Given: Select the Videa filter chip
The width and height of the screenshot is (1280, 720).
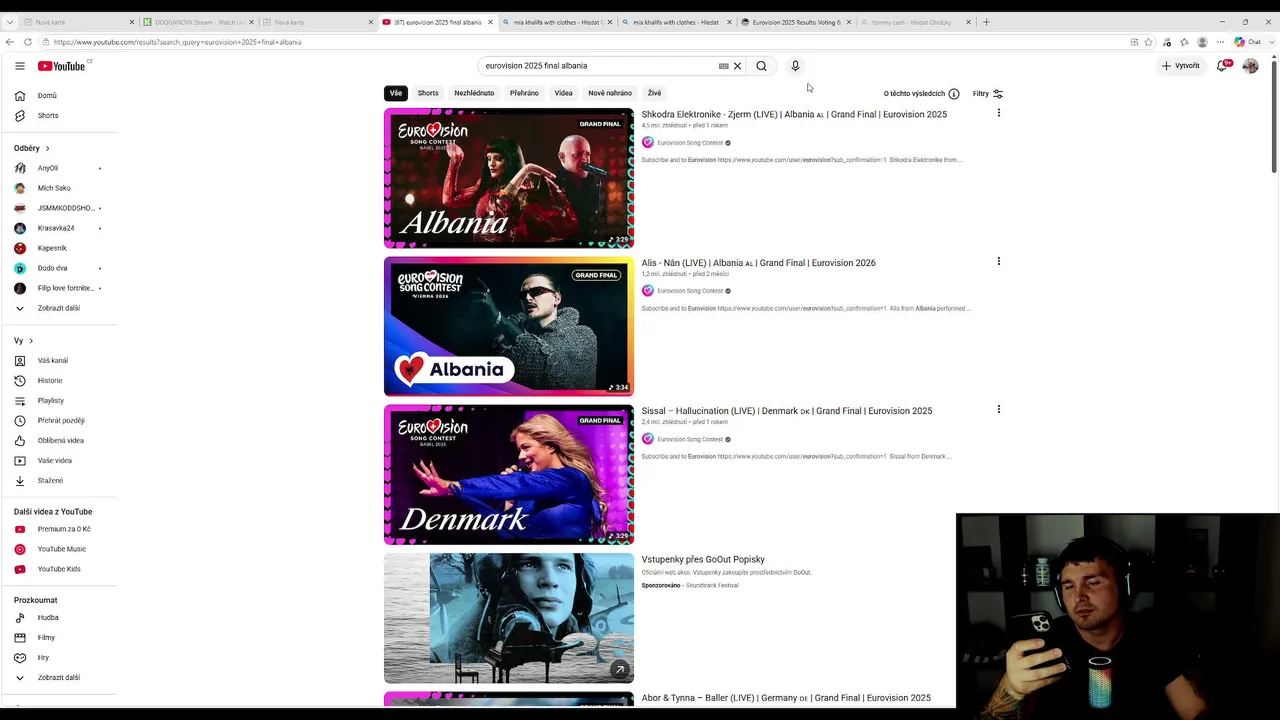Looking at the screenshot, I should point(564,93).
